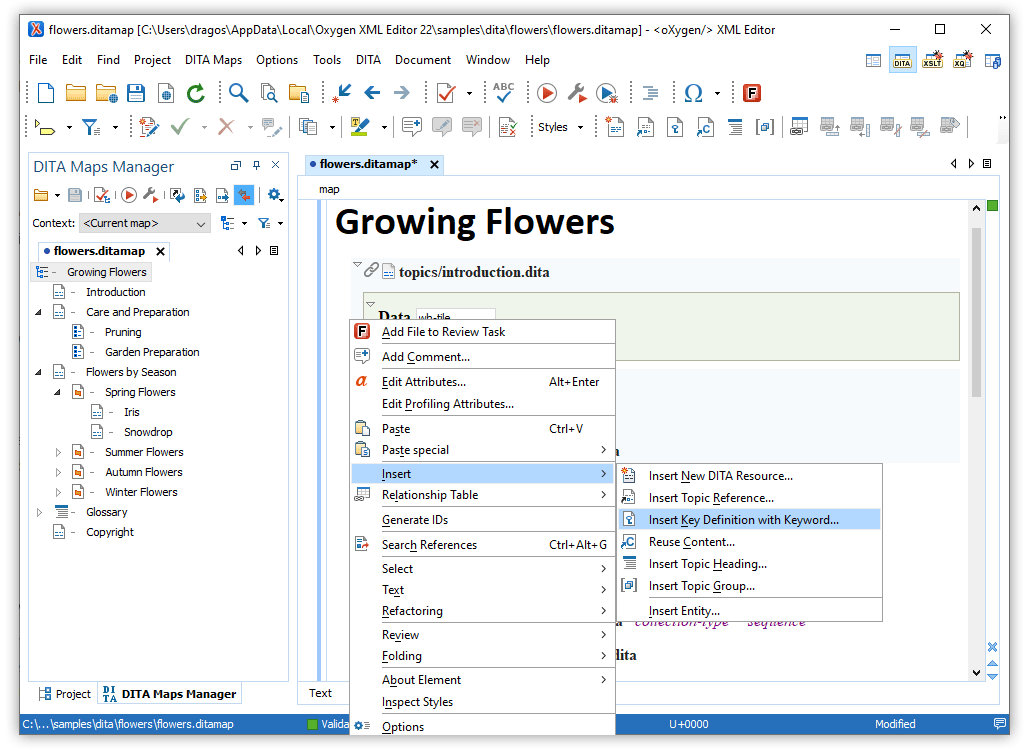Collapse the Care and Preparation tree node
The height and width of the screenshot is (750, 1030).
[x=38, y=312]
